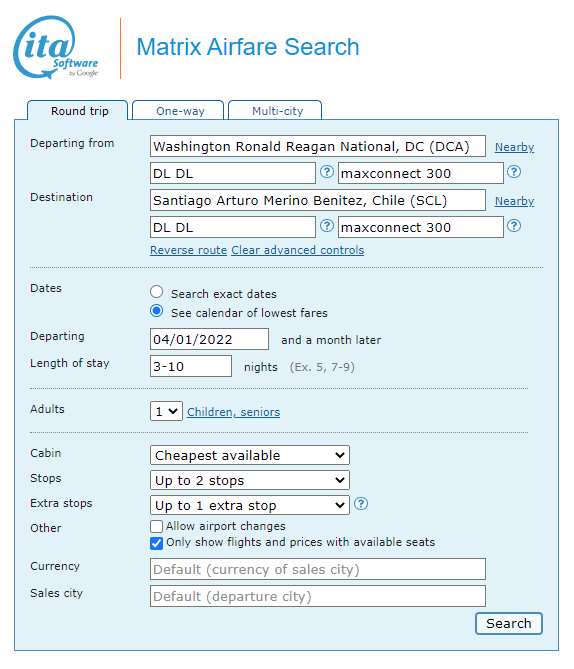
Task: Open the Cabin dropdown showing Cheapest available
Action: tap(250, 455)
